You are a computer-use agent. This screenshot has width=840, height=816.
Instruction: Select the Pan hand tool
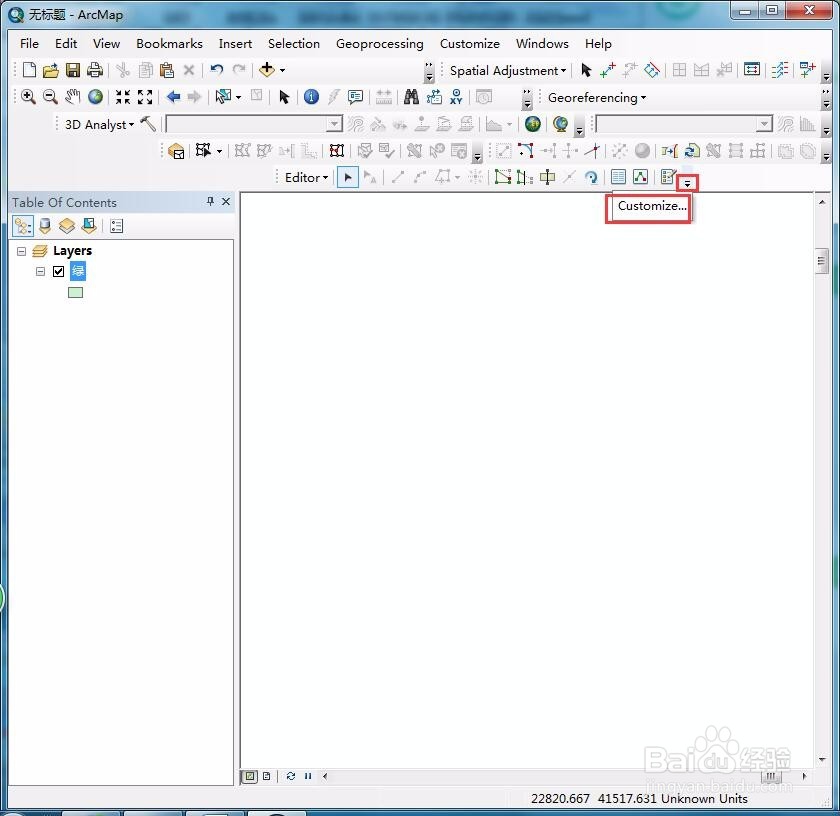[72, 97]
